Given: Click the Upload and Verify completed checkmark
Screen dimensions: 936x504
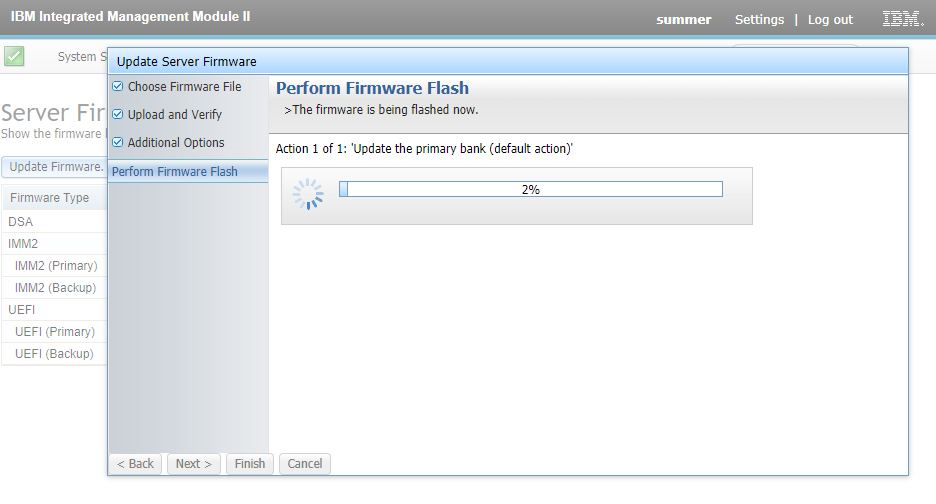Looking at the screenshot, I should 118,114.
